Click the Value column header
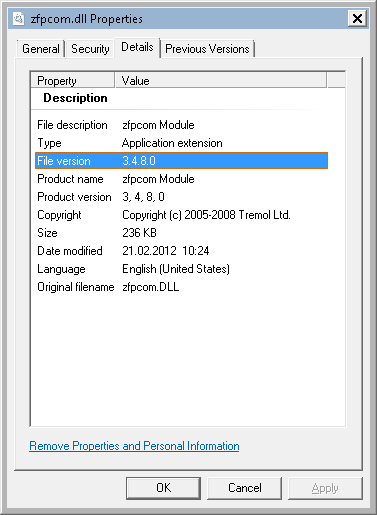The image size is (377, 515). [x=221, y=81]
